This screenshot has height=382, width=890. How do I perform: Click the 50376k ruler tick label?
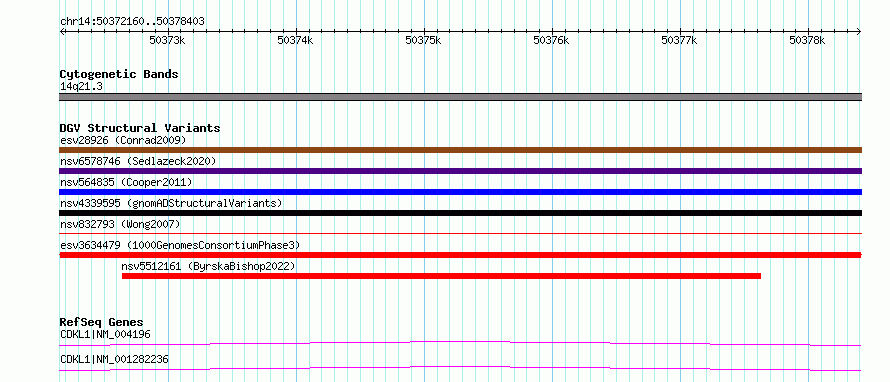click(x=551, y=40)
